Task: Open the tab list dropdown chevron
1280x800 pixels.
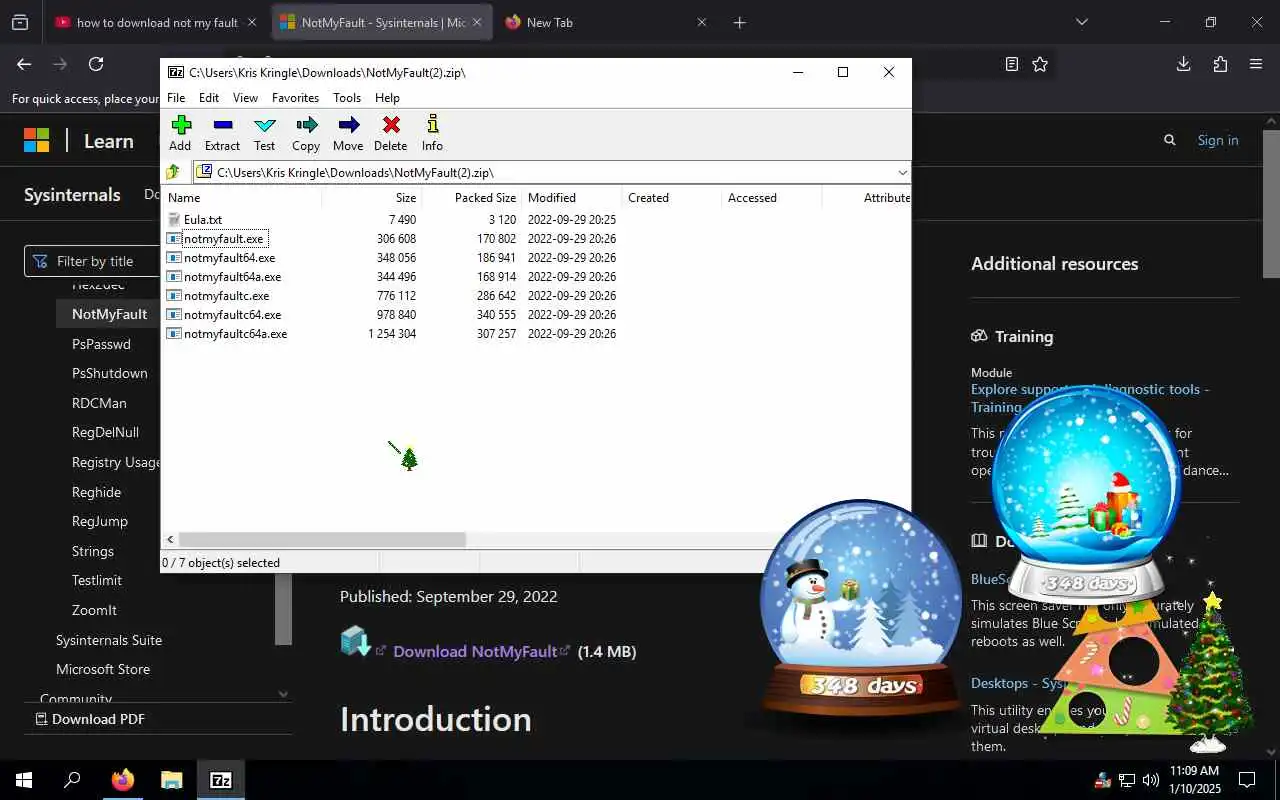Action: click(x=1082, y=22)
